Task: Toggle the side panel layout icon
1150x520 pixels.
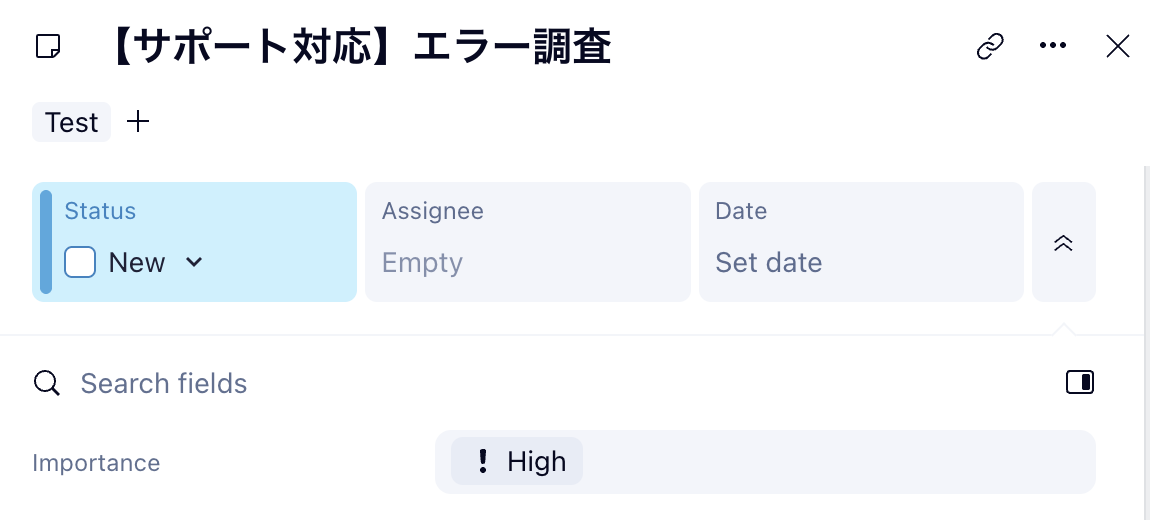Action: pyautogui.click(x=1080, y=382)
